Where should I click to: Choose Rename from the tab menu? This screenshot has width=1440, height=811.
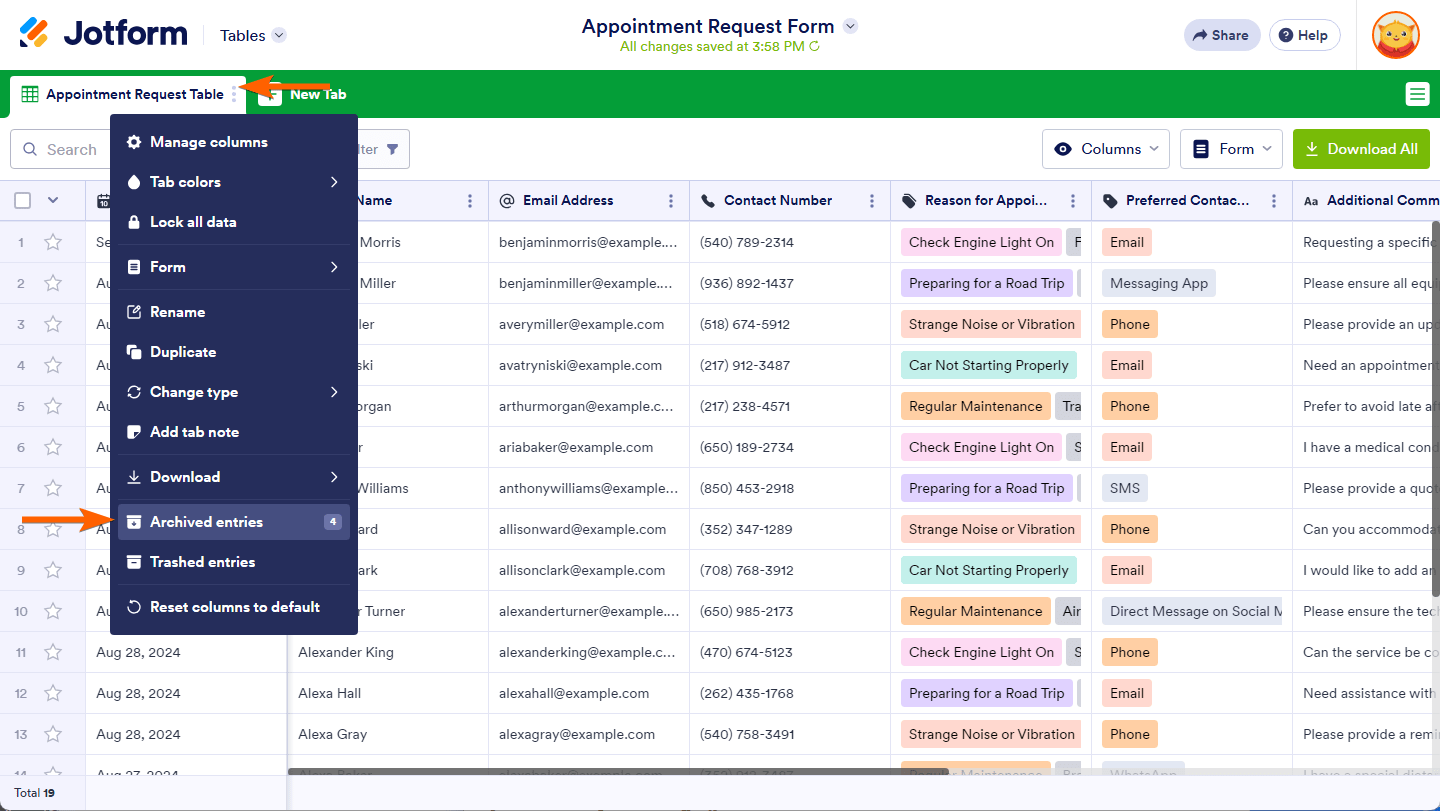234,312
